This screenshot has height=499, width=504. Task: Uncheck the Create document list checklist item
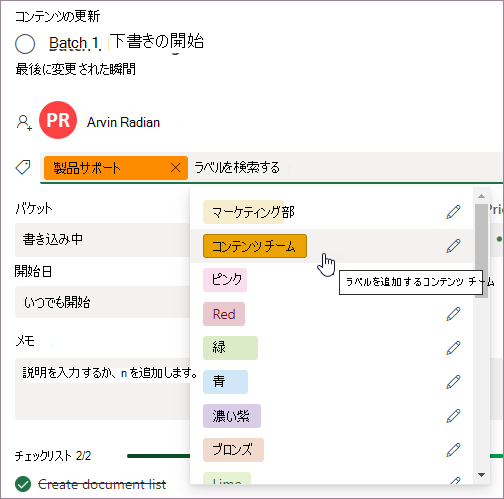23,484
